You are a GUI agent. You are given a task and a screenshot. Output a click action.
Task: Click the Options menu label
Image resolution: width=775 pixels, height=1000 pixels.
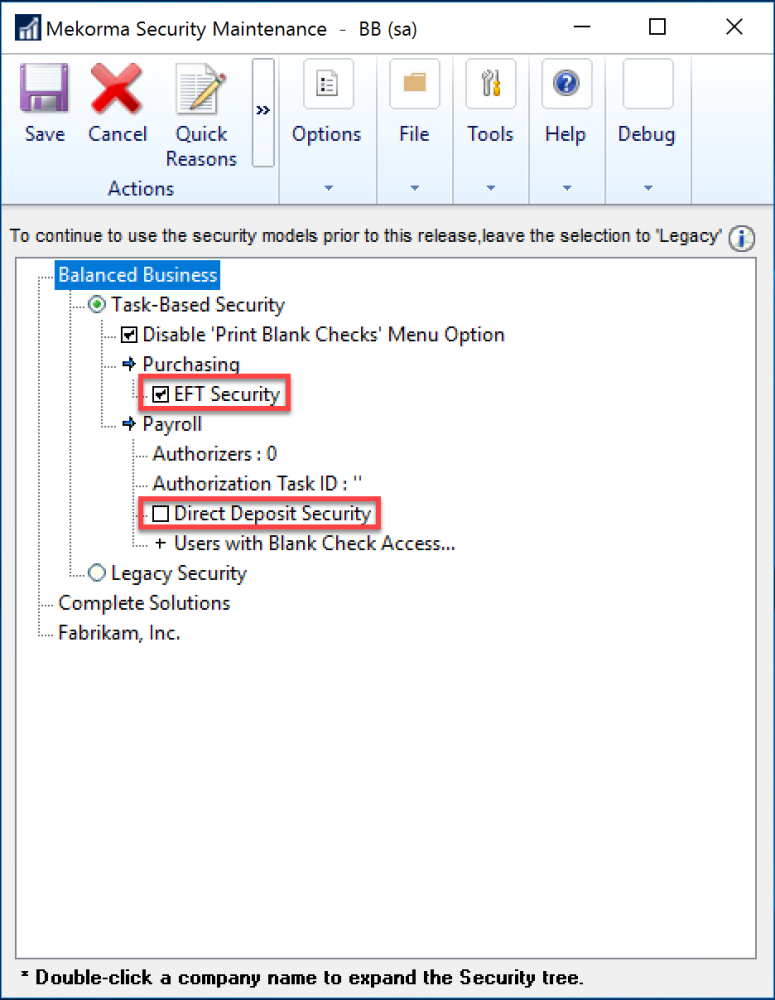pyautogui.click(x=327, y=135)
